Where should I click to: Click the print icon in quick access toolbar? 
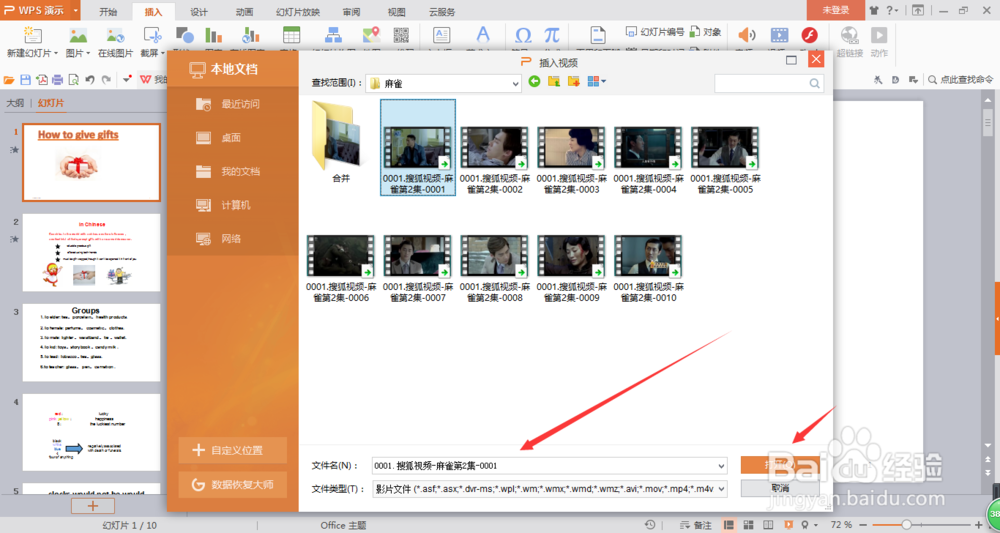pyautogui.click(x=57, y=80)
